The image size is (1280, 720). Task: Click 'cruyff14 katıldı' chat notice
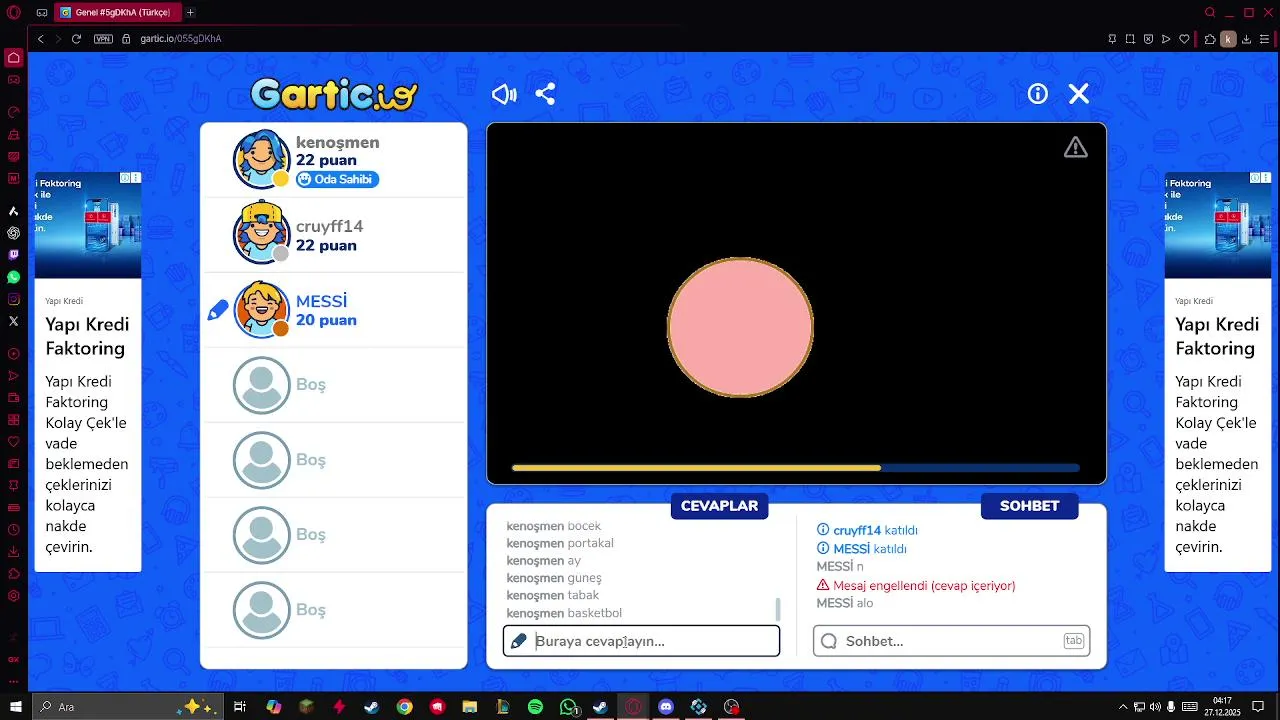pos(867,531)
